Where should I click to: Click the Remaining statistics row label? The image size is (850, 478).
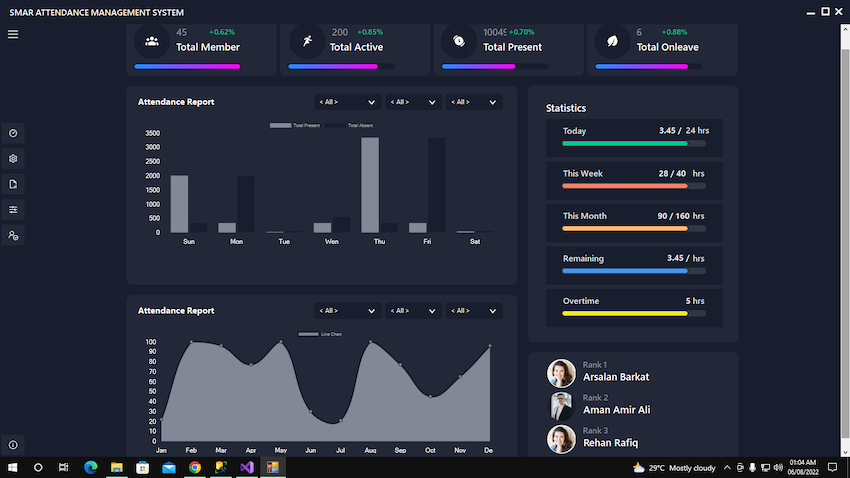[583, 259]
